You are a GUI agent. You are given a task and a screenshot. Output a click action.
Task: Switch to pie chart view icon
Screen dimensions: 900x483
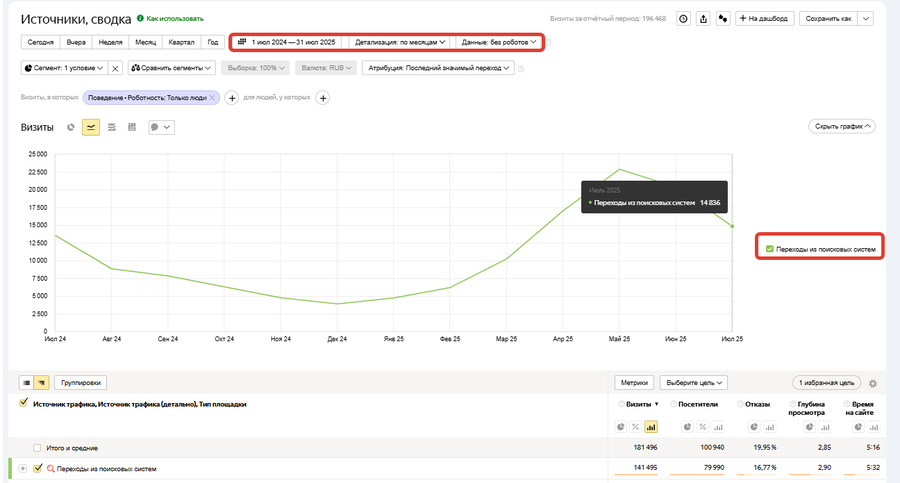coord(71,127)
